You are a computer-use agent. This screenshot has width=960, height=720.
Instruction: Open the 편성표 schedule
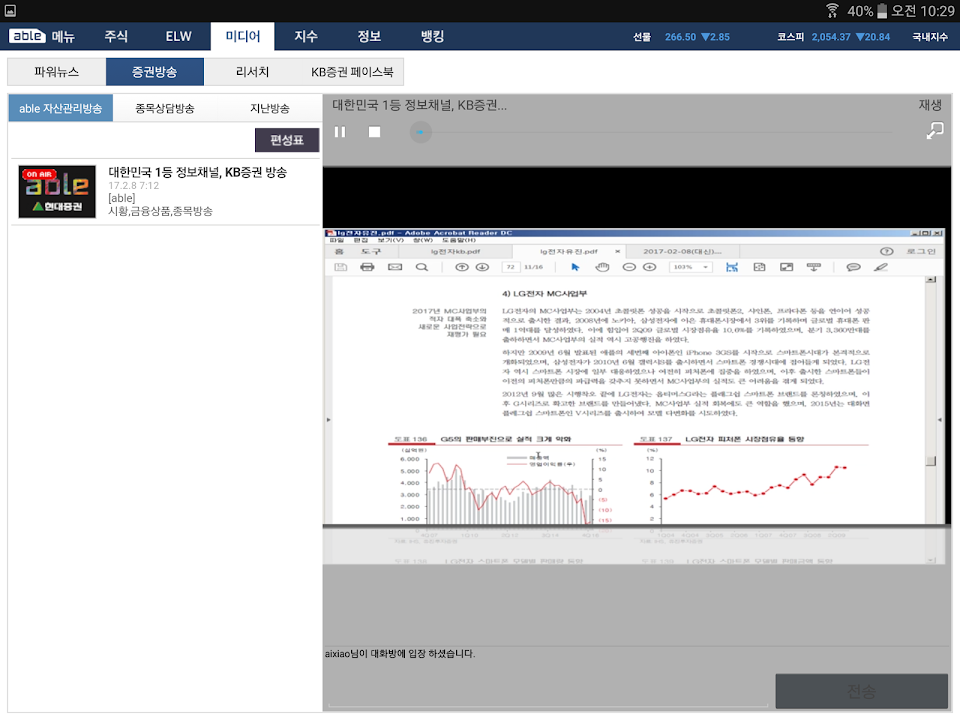coord(287,139)
